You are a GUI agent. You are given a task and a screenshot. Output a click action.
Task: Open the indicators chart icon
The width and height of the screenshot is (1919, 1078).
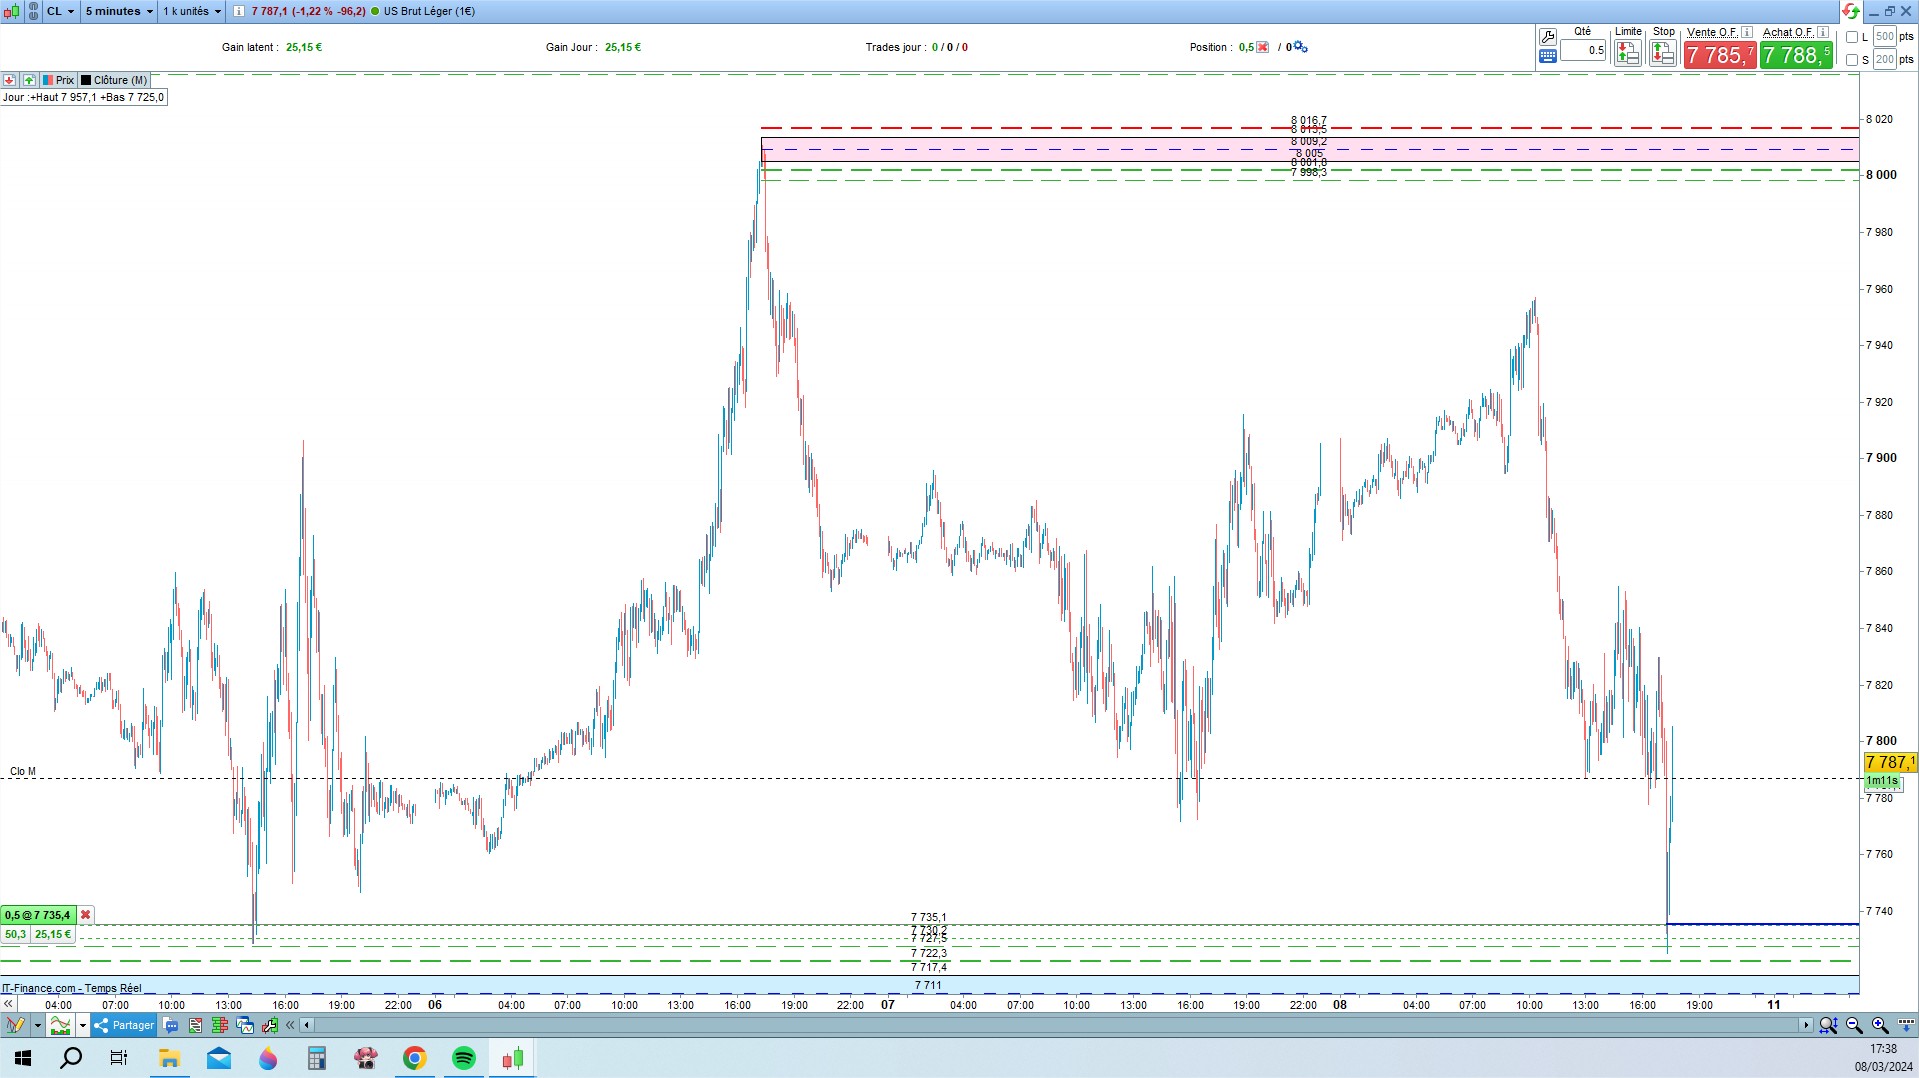pos(60,1025)
